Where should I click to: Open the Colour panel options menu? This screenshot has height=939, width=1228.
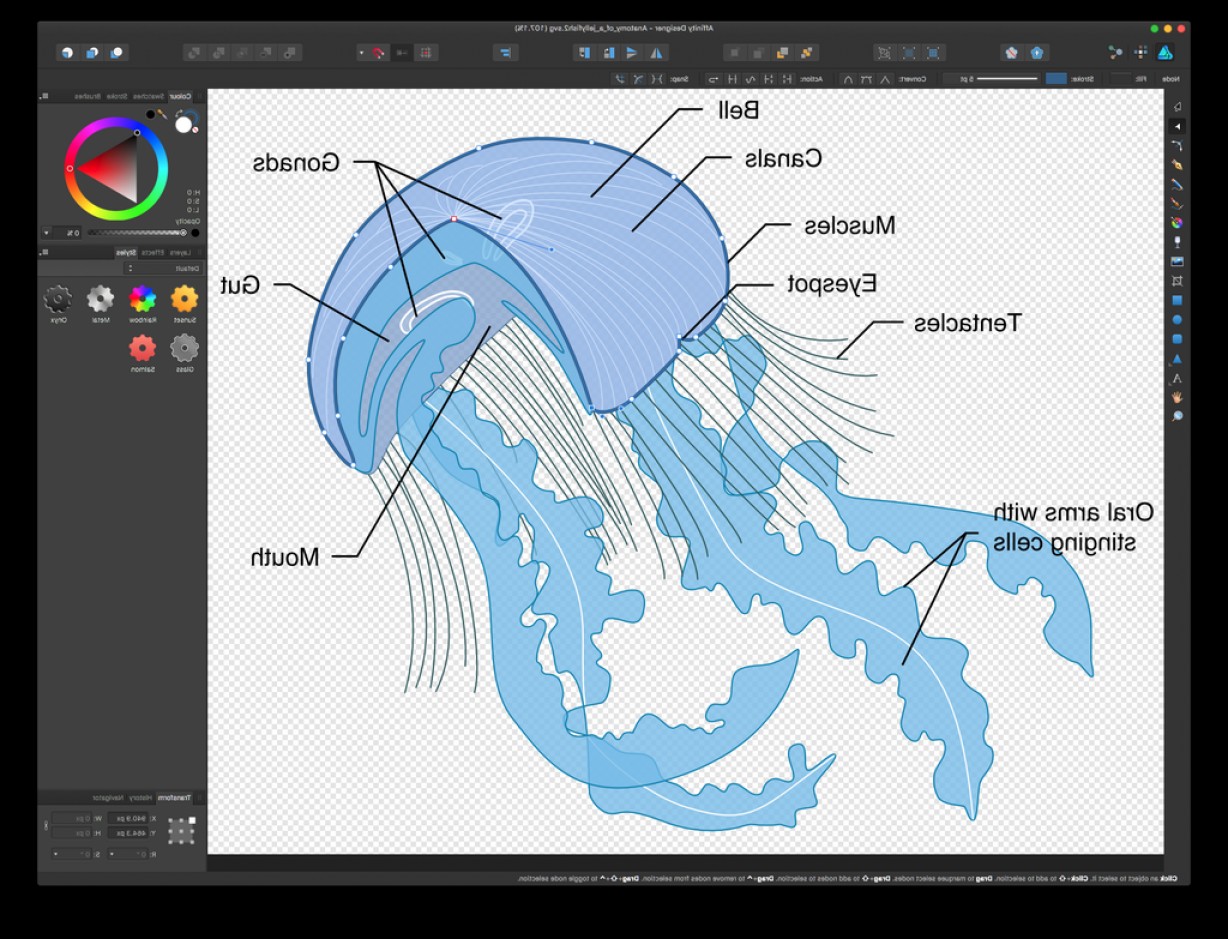tap(45, 95)
